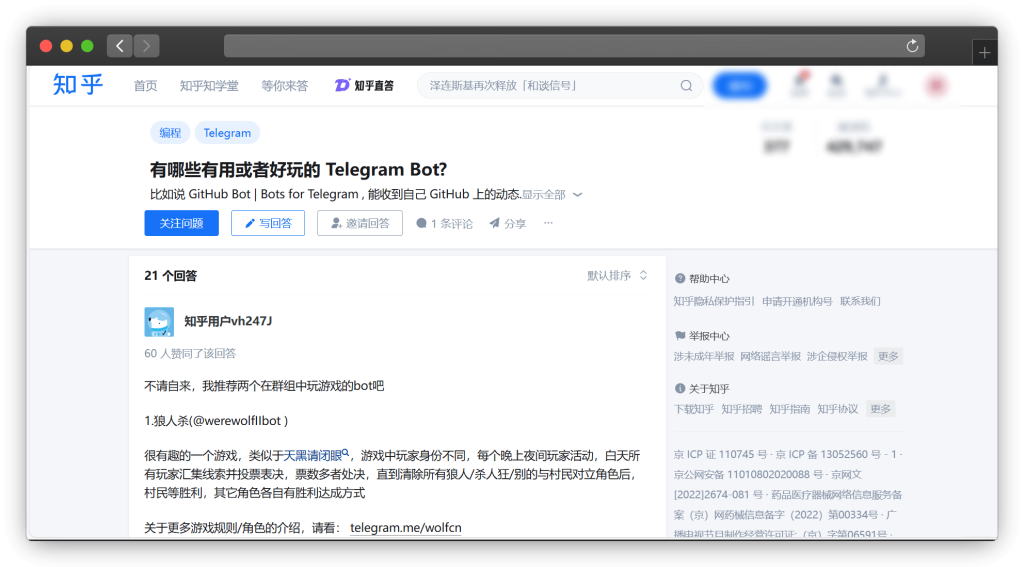
Task: Reload the page with refresh icon
Action: coord(912,46)
